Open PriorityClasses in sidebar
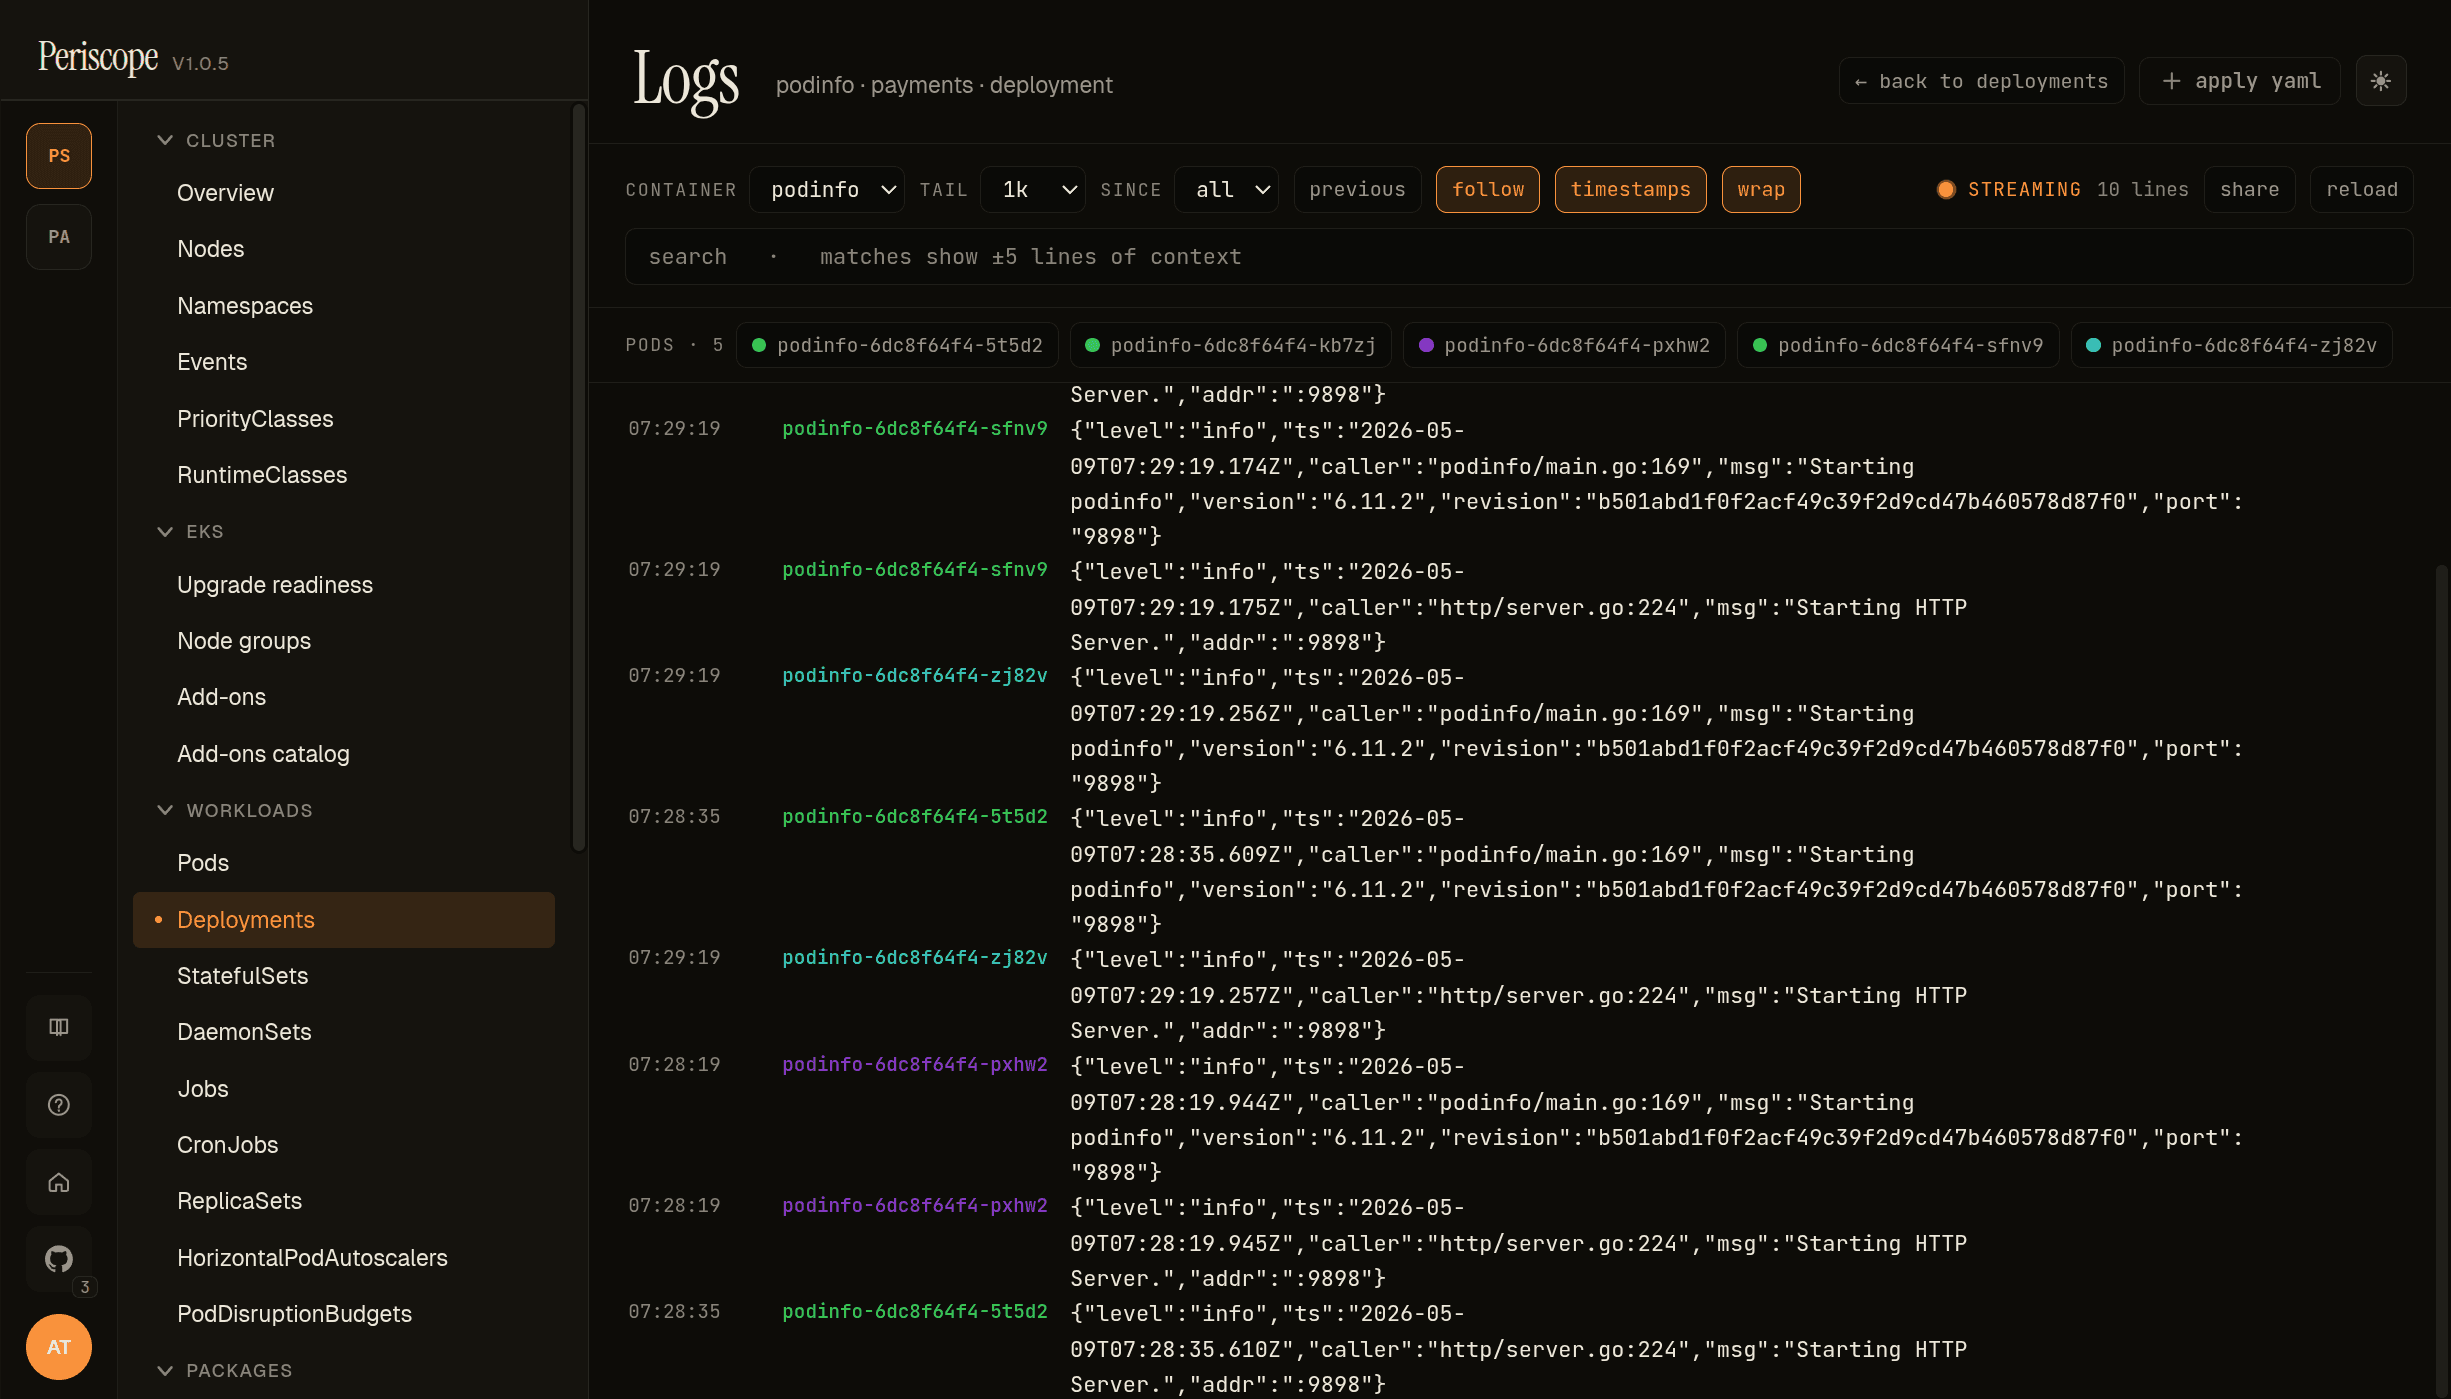 pyautogui.click(x=344, y=419)
